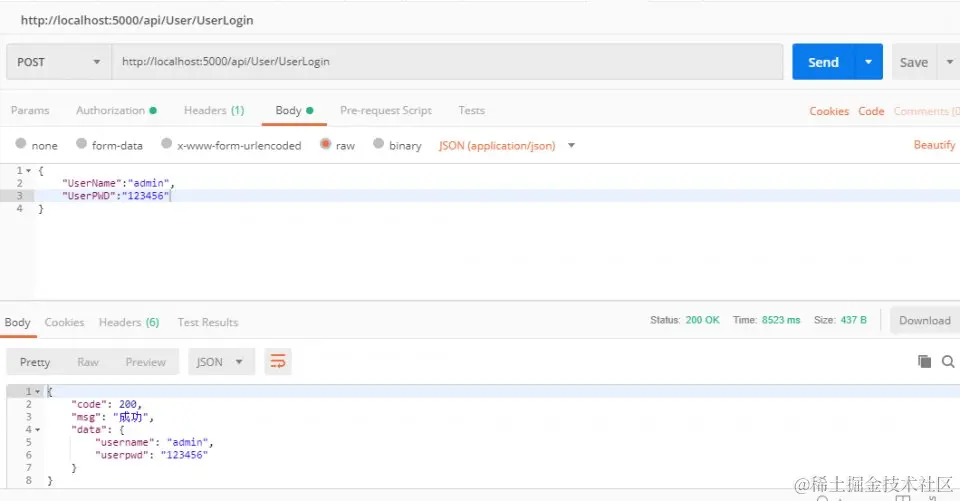Click the "code": 200 response line
This screenshot has width=960, height=501.
pyautogui.click(x=107, y=404)
